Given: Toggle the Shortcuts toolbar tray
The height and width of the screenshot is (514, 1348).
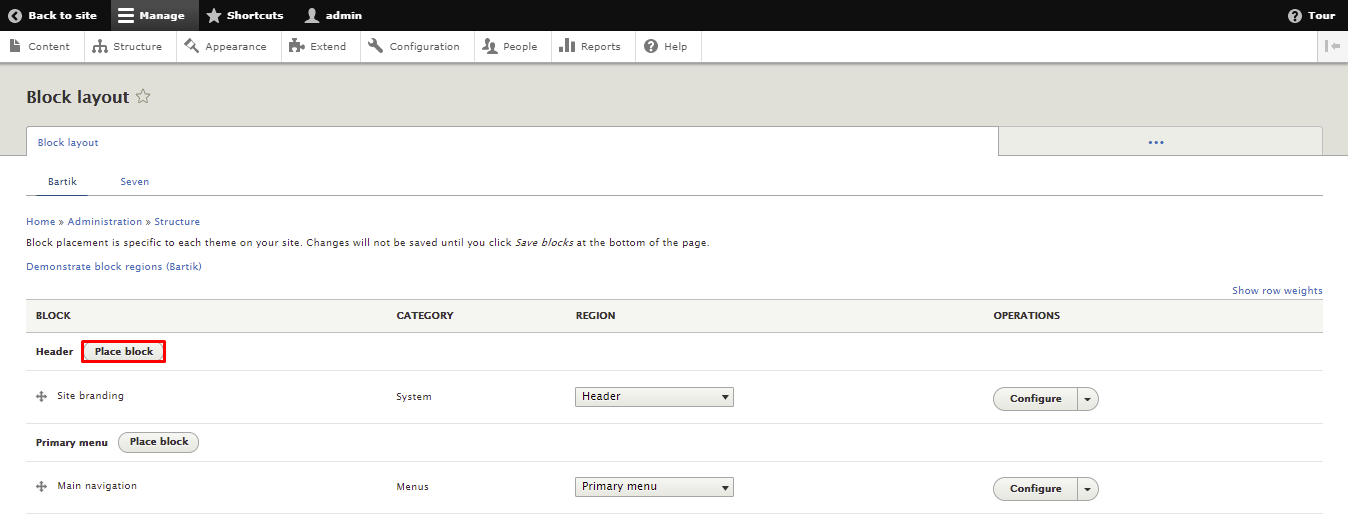Looking at the screenshot, I should click(x=245, y=15).
